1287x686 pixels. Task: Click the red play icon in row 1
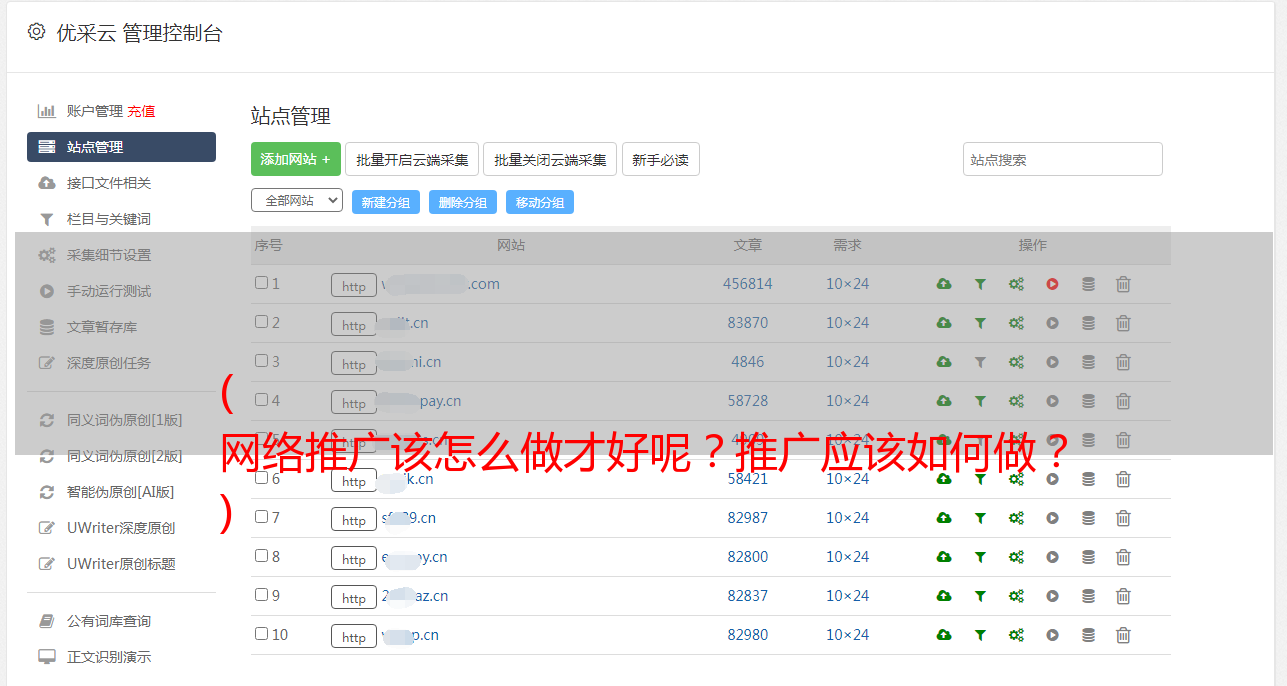(1052, 284)
